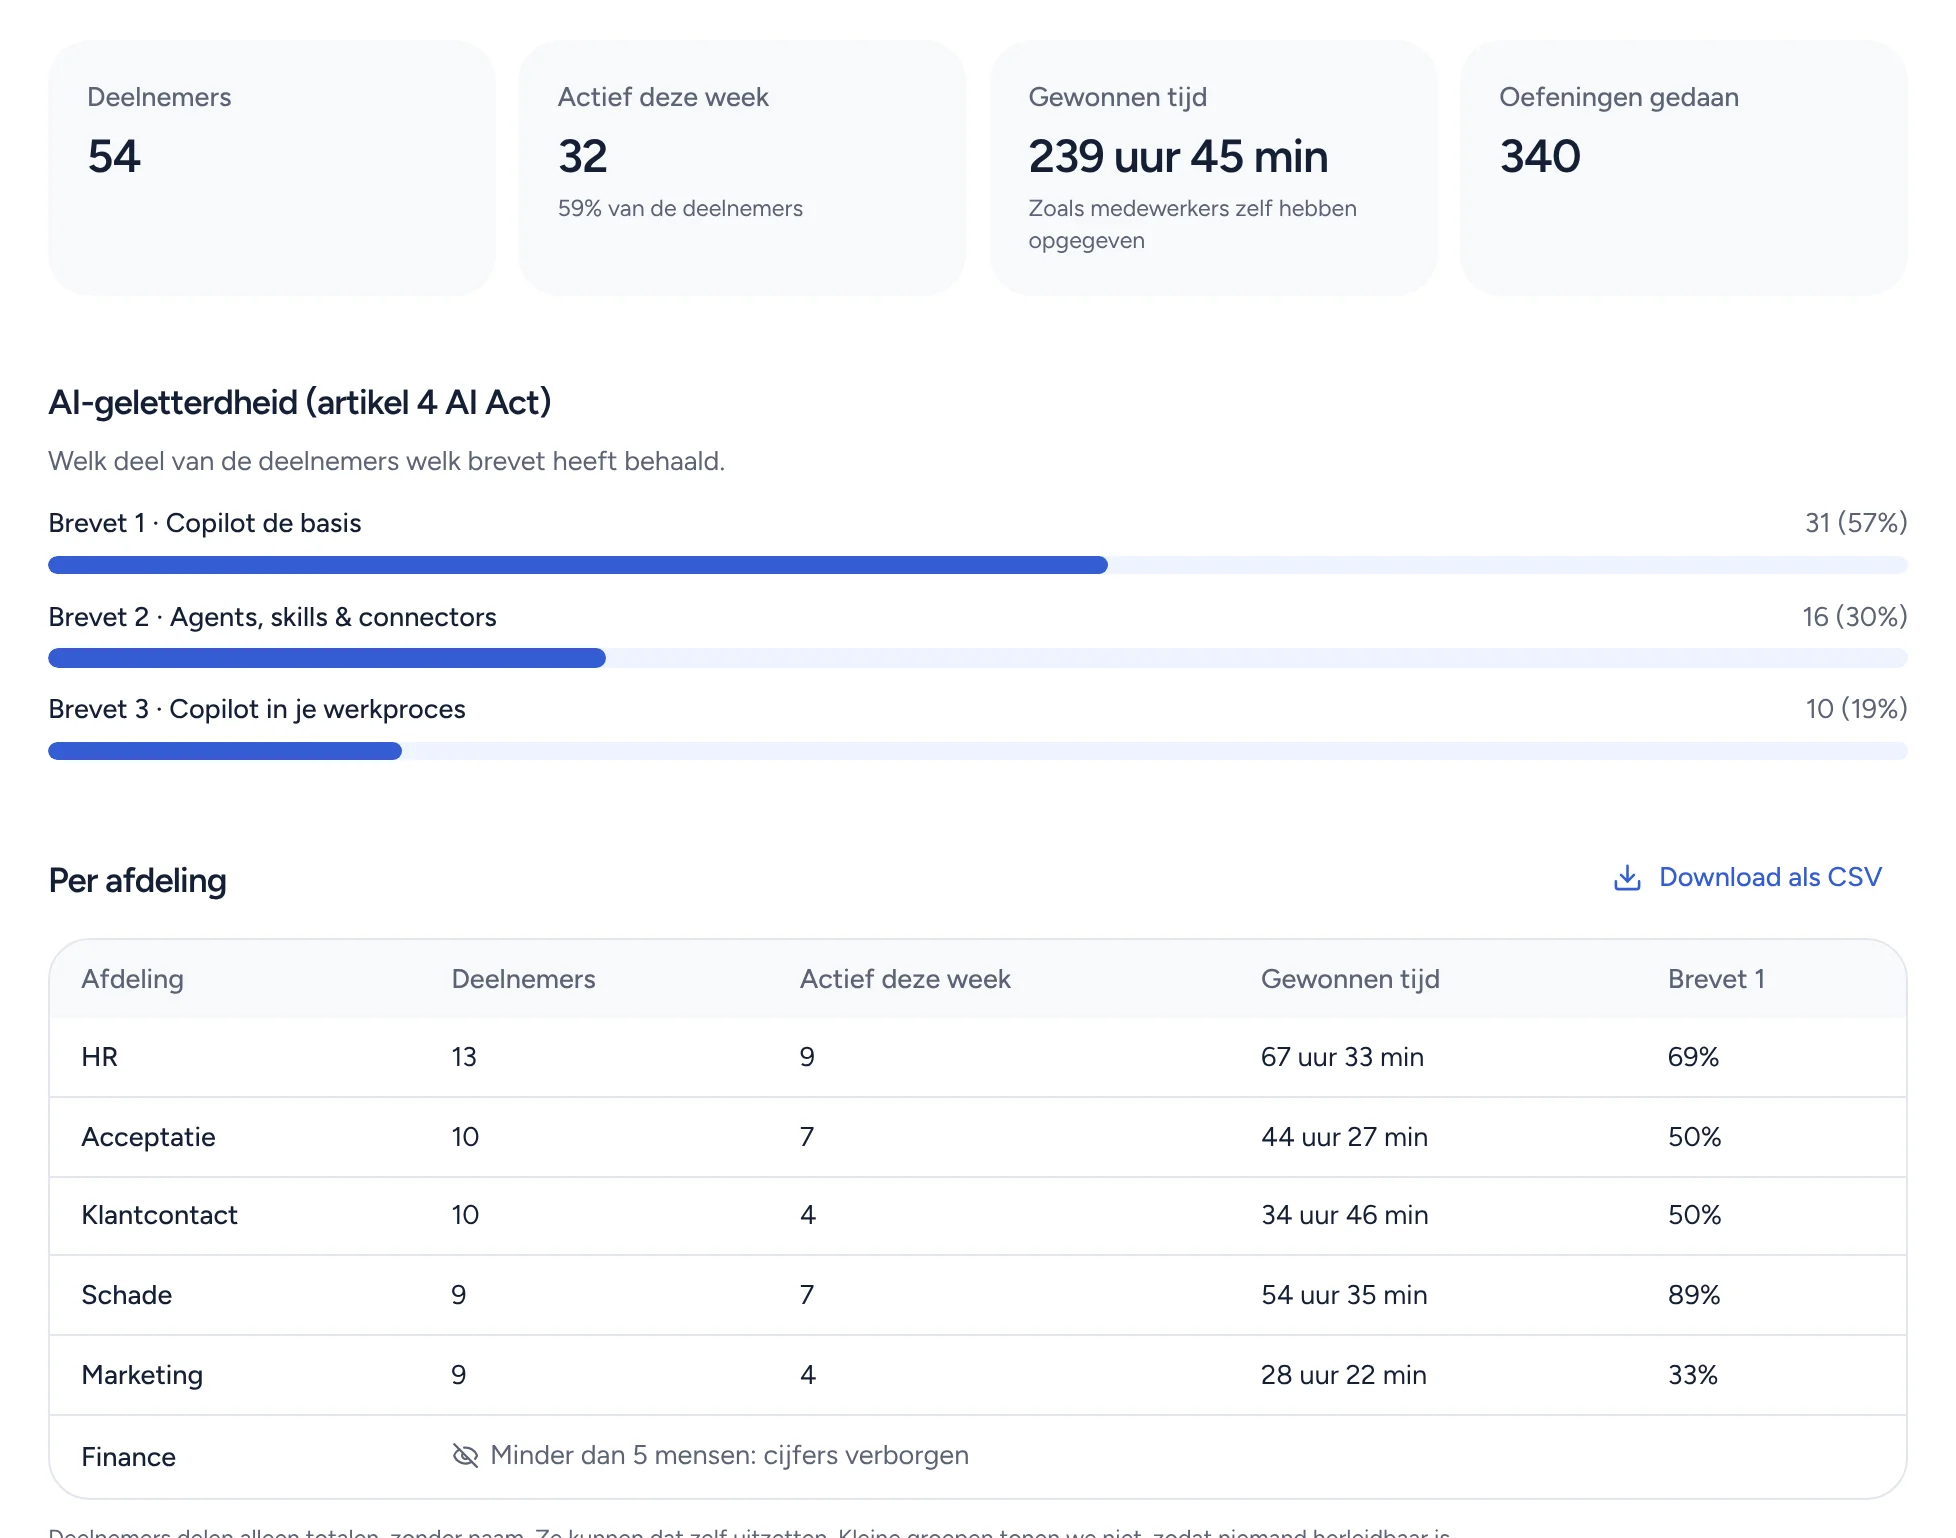Select the Oefeningen gedaan card

(1684, 168)
